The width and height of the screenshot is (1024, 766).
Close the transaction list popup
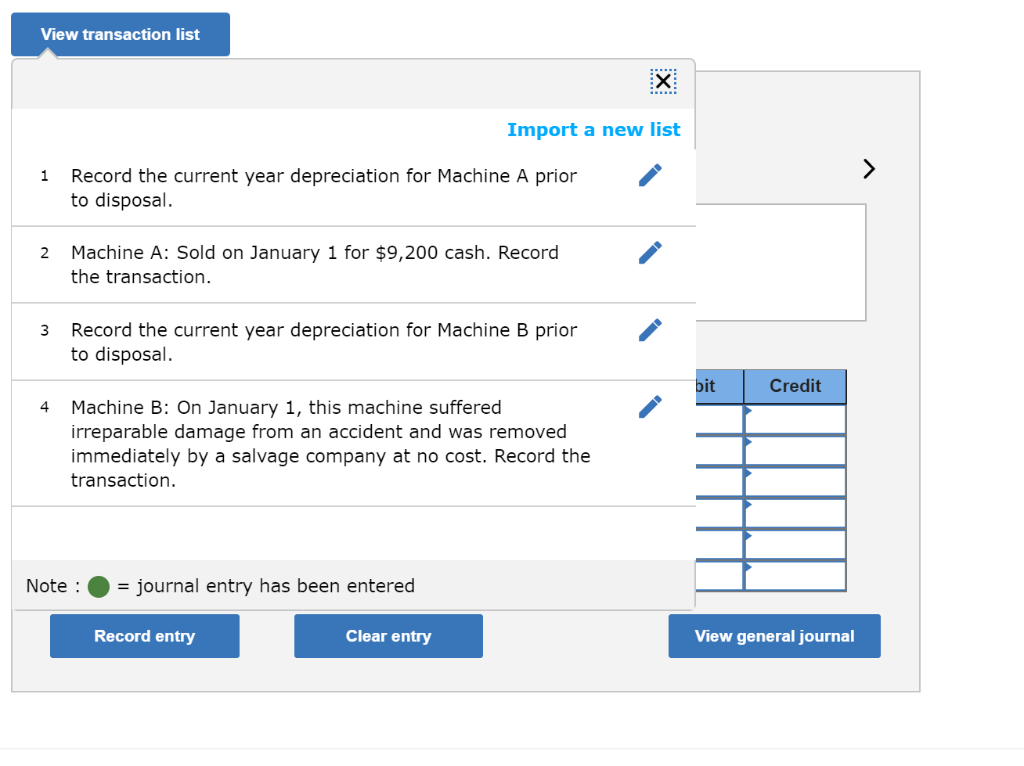click(x=663, y=81)
